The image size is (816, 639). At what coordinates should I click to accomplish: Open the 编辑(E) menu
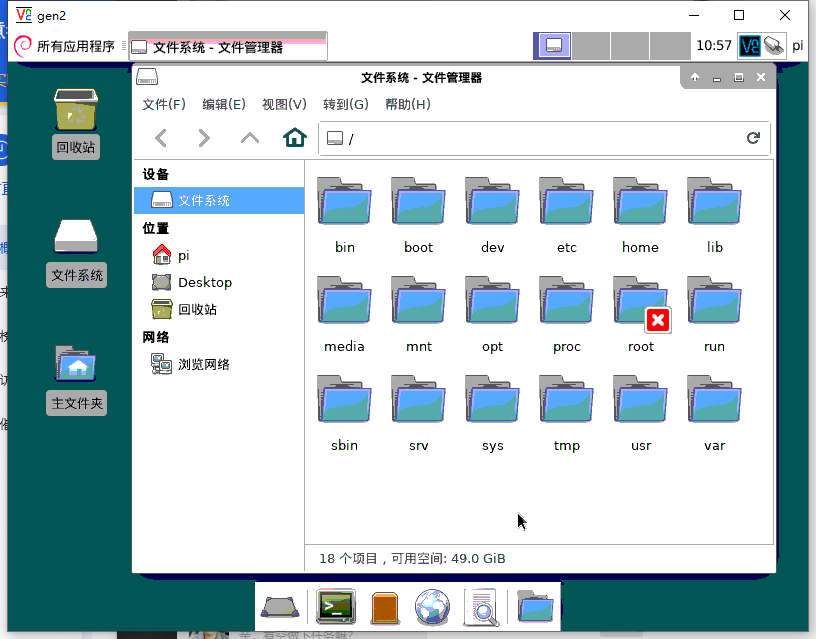[x=224, y=105]
